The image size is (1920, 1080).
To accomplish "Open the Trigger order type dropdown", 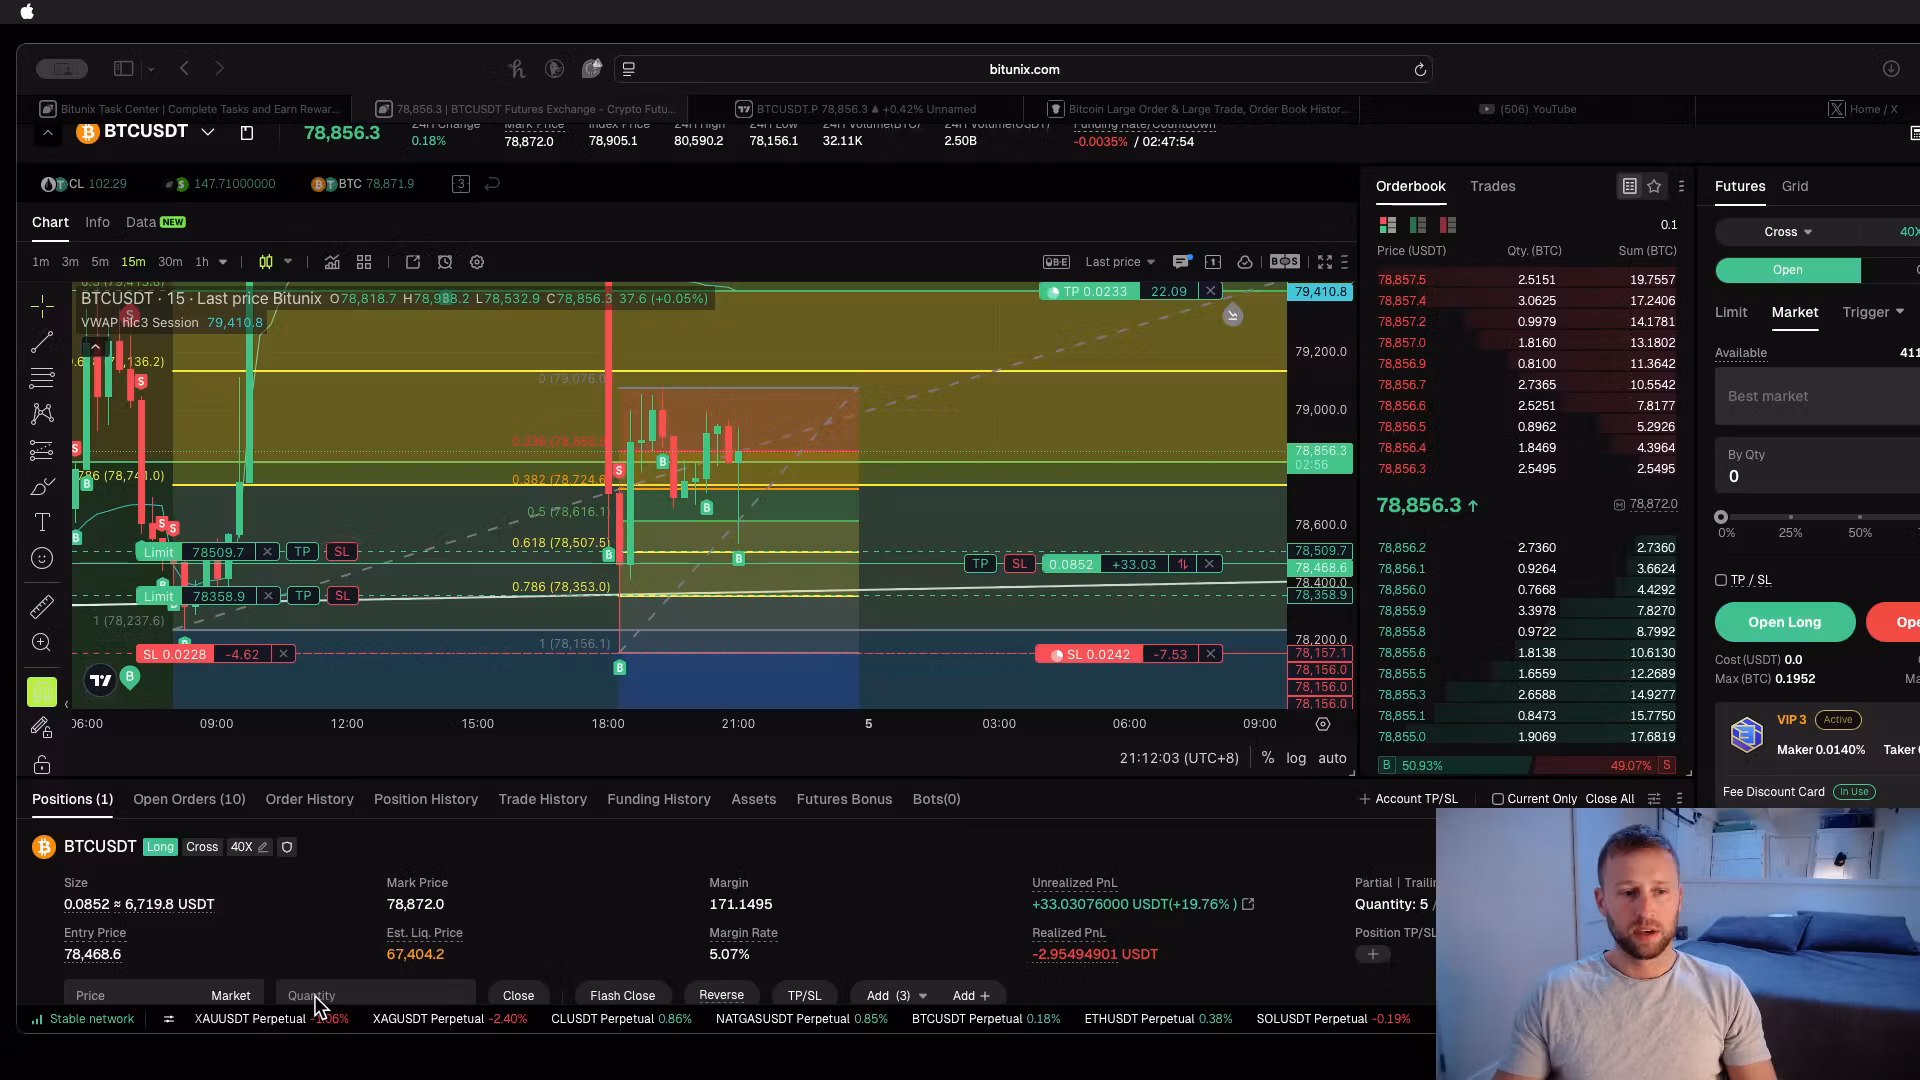I will pos(1873,312).
